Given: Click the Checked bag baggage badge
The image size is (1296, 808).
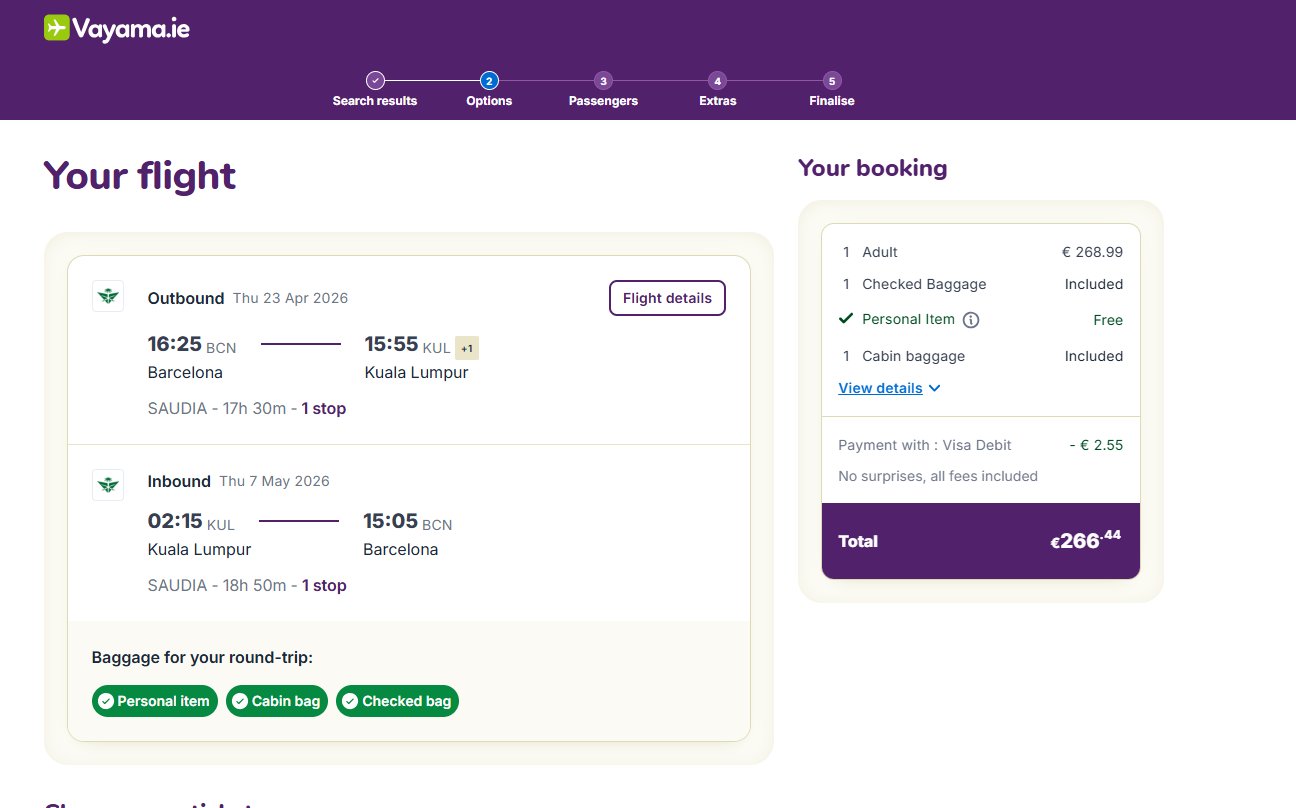Looking at the screenshot, I should (397, 701).
